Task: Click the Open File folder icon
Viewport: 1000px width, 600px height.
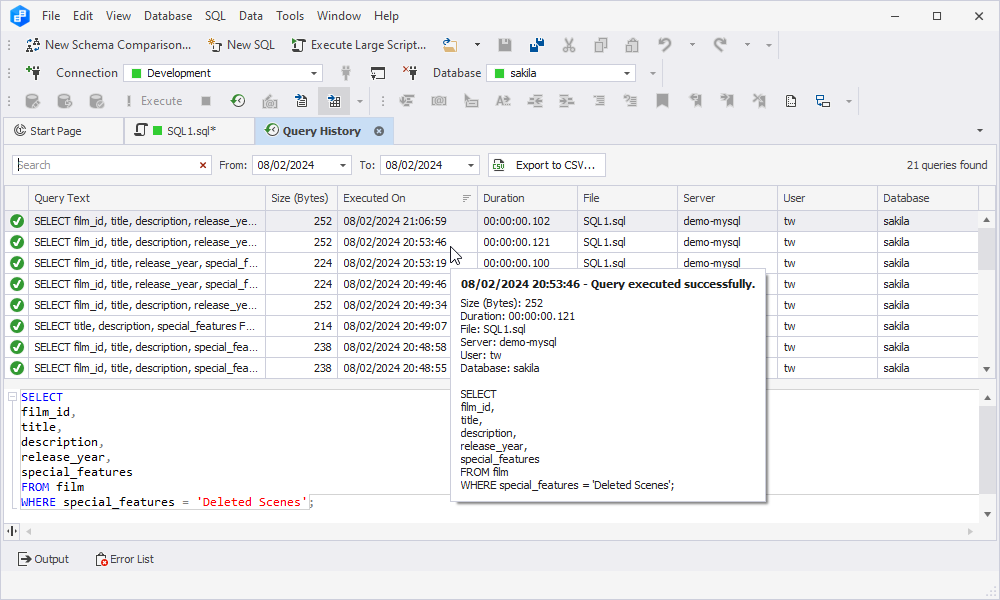Action: pyautogui.click(x=450, y=45)
